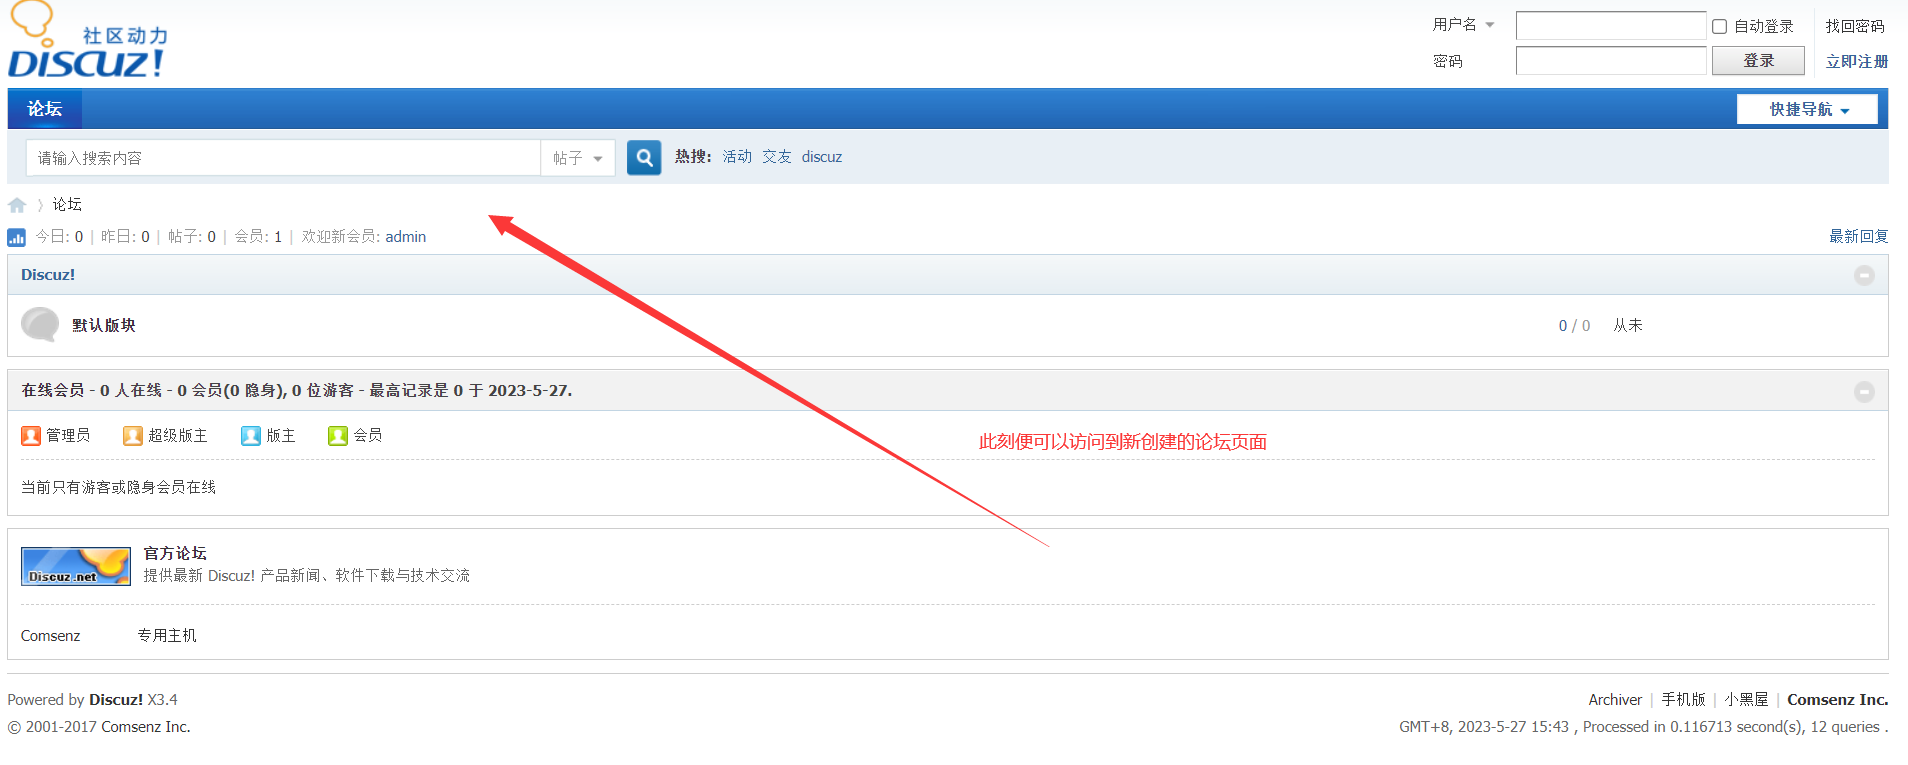Click the Comsenz friend link
This screenshot has width=1908, height=765.
tap(50, 636)
